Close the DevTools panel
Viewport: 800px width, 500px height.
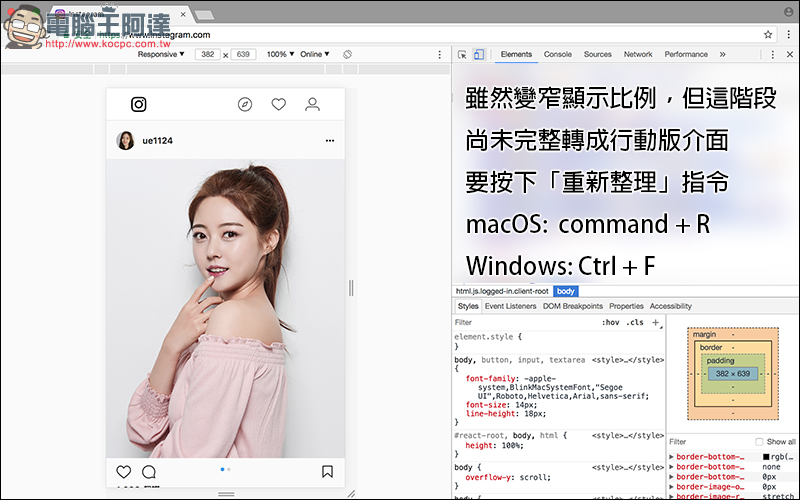[x=790, y=54]
